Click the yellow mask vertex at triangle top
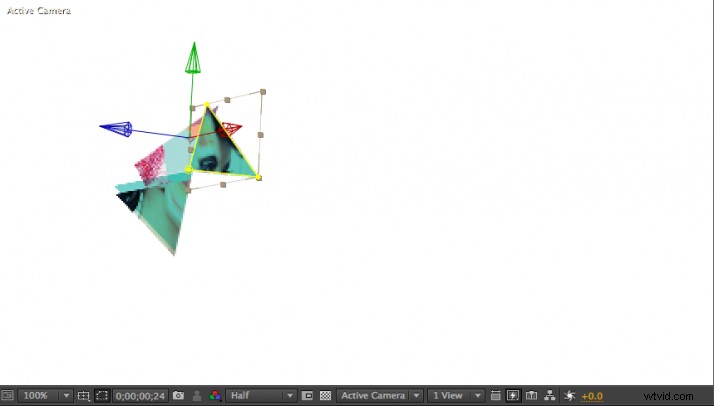The height and width of the screenshot is (406, 714). pyautogui.click(x=207, y=105)
